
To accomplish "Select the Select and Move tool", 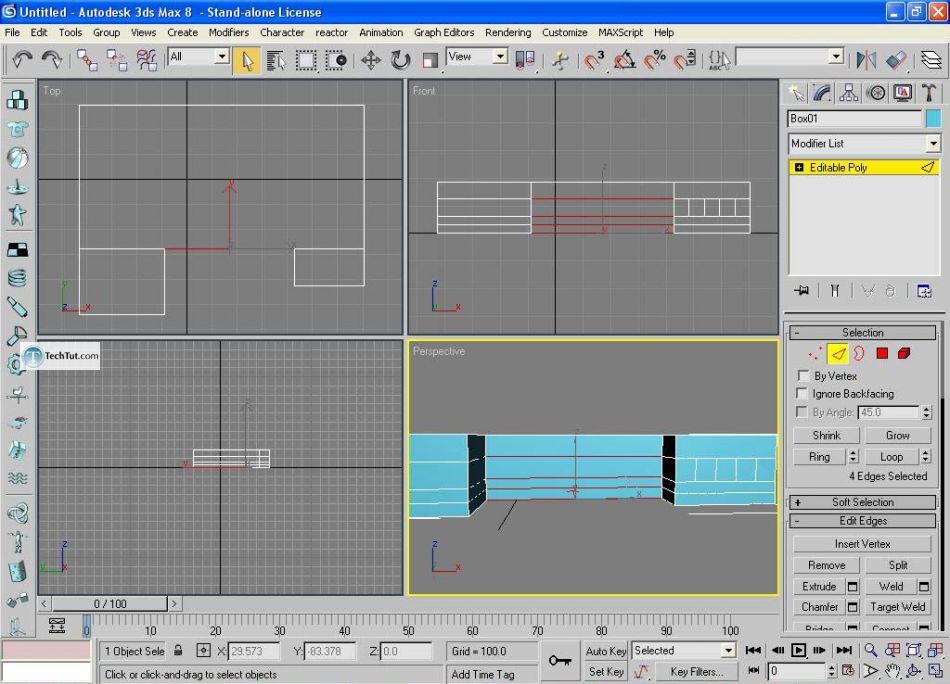I will 370,60.
